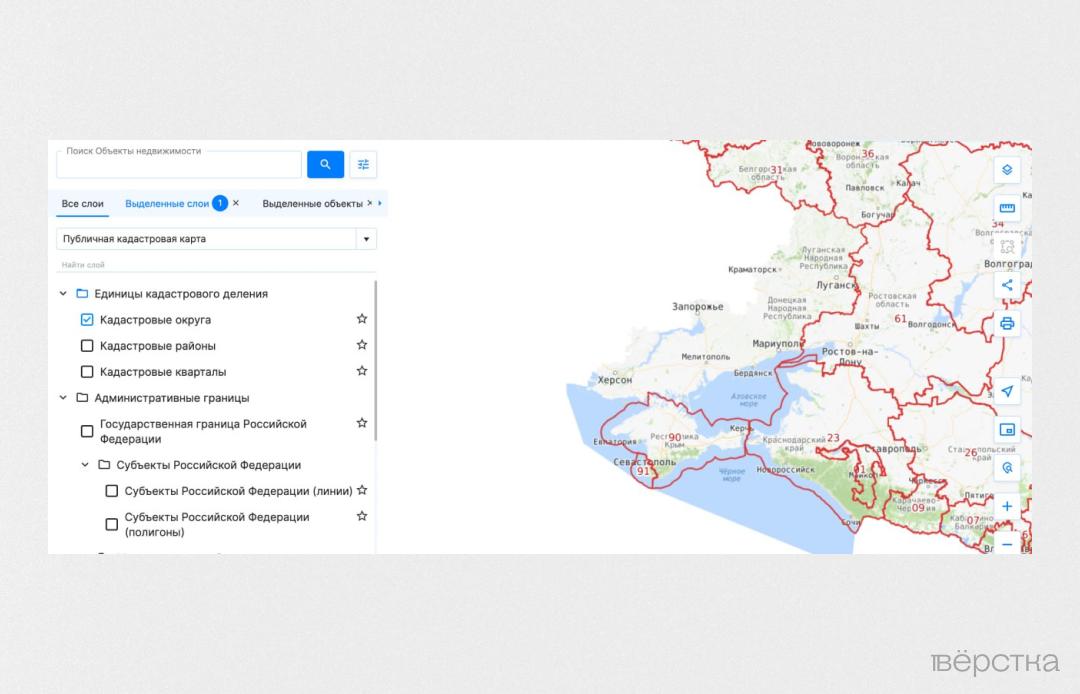Print the map using printer icon
1080x694 pixels.
[x=1007, y=323]
